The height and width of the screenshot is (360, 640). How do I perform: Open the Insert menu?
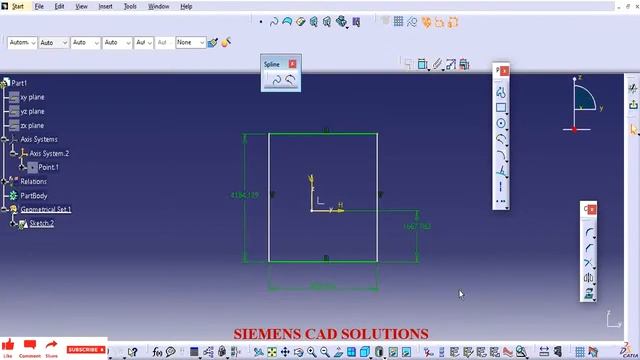click(x=105, y=7)
